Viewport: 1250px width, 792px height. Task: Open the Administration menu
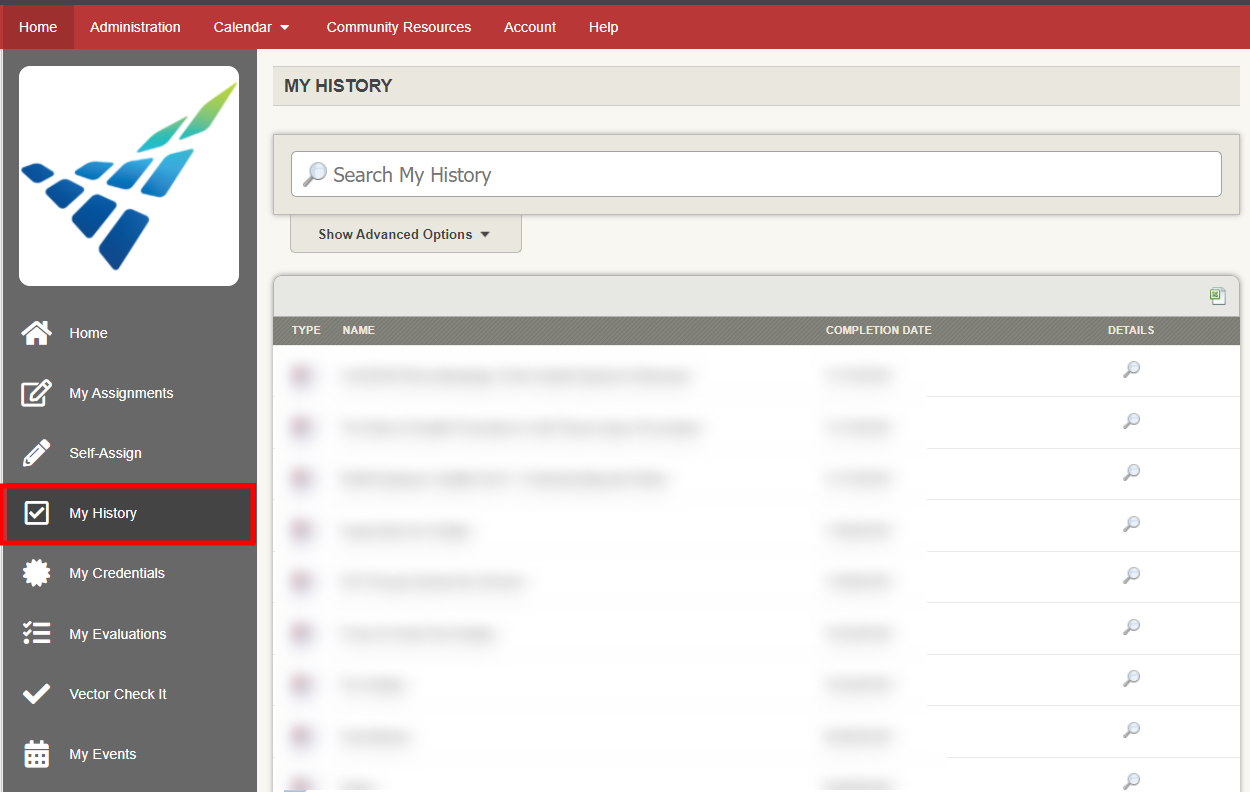pos(135,27)
